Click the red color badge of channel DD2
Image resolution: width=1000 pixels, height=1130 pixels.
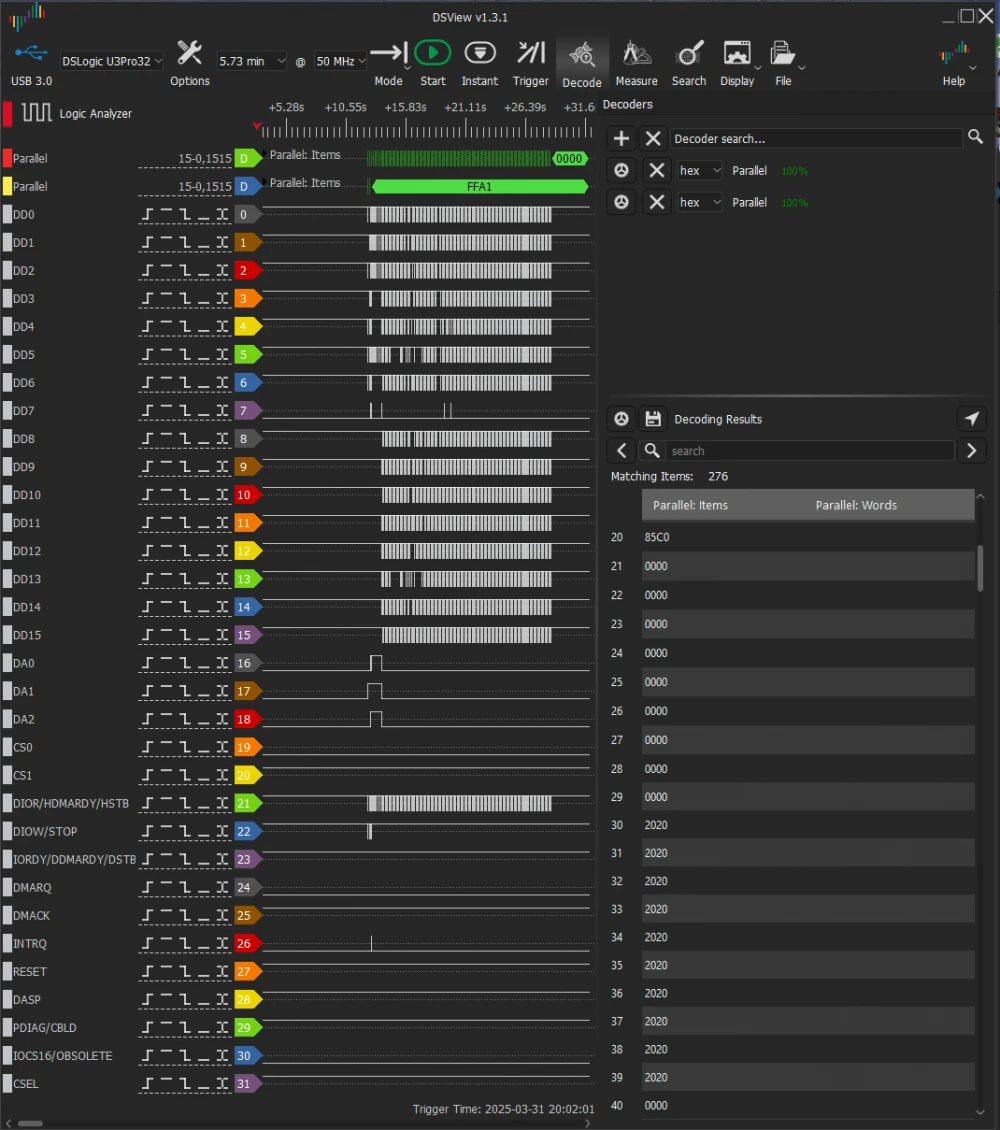(x=247, y=270)
